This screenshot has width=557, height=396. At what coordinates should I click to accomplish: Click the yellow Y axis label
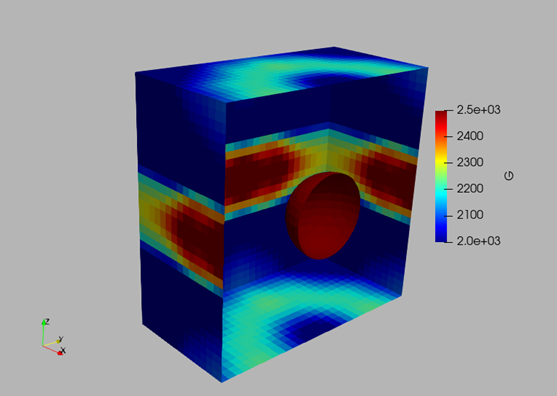pos(61,338)
